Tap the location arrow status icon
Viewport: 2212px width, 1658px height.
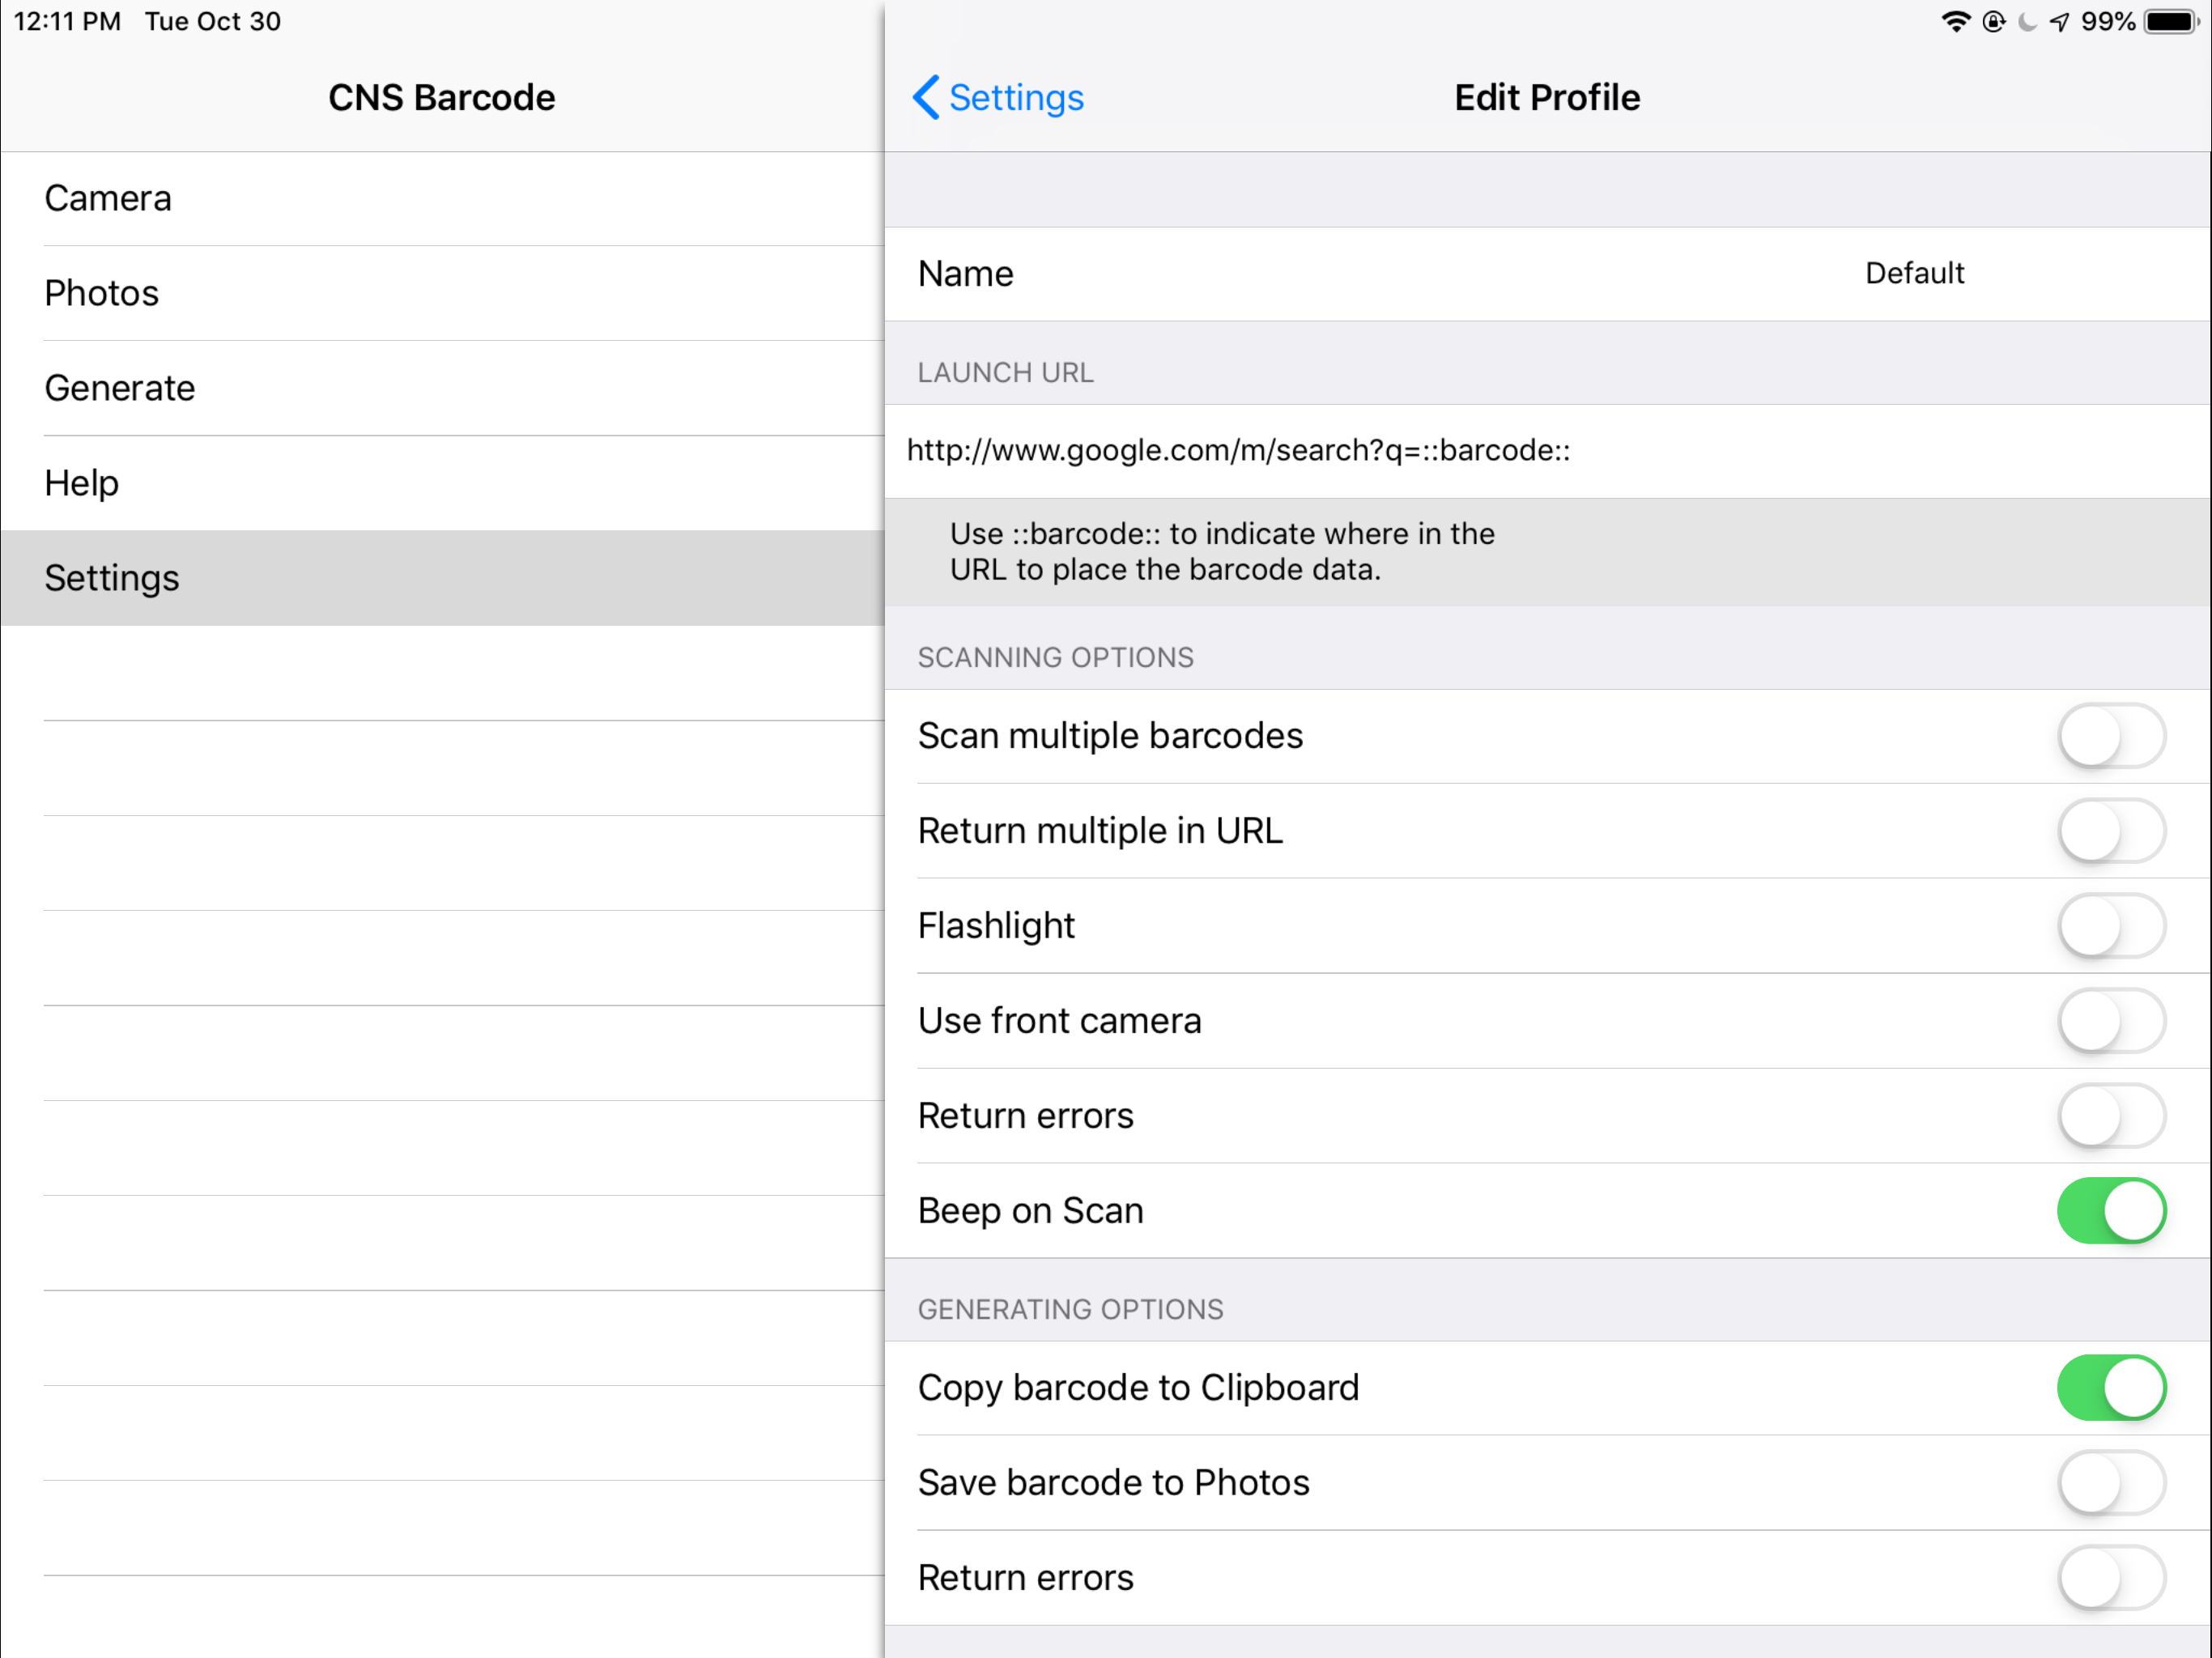(2060, 21)
